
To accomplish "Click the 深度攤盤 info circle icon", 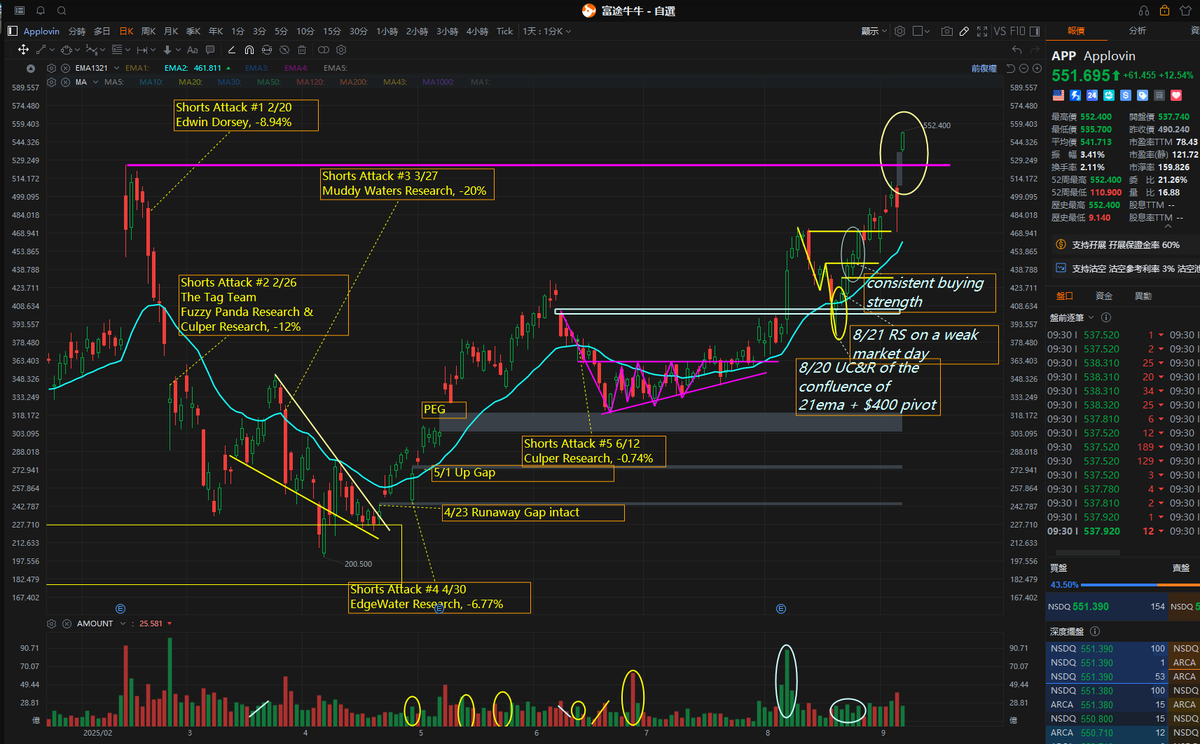I will click(1095, 632).
